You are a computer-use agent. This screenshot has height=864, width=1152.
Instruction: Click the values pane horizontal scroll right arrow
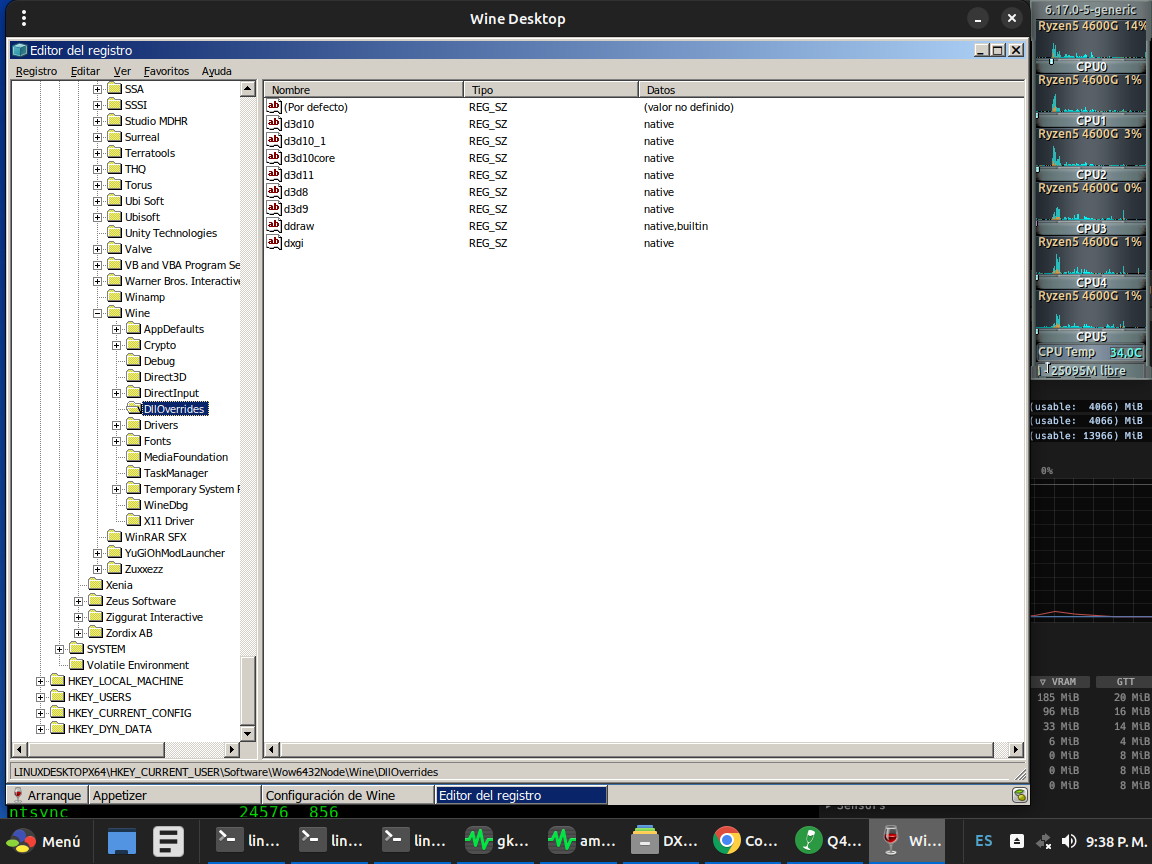click(1016, 749)
